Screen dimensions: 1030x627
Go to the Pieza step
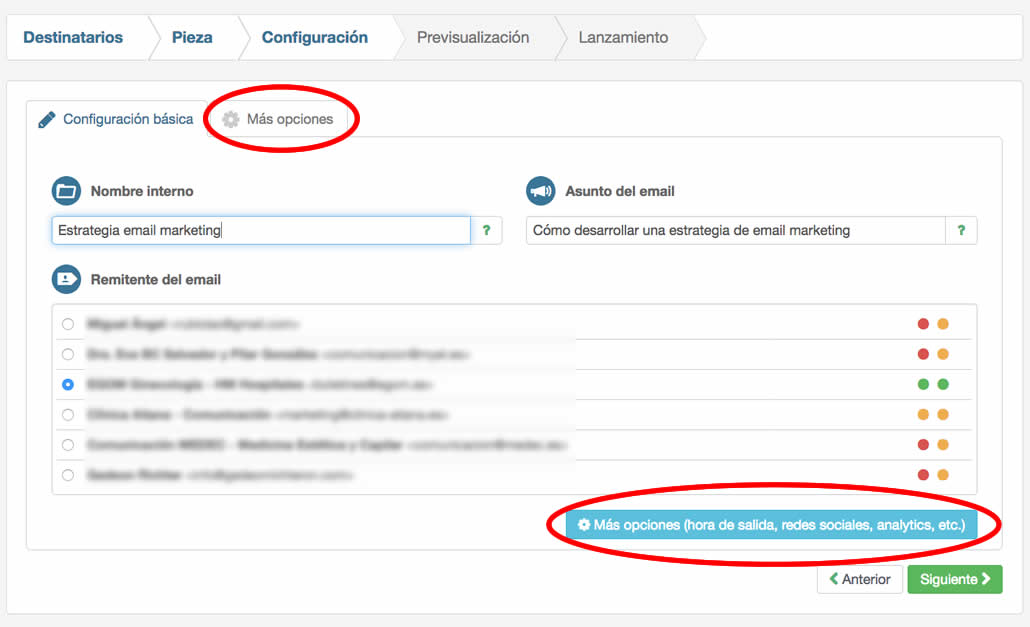coord(194,37)
